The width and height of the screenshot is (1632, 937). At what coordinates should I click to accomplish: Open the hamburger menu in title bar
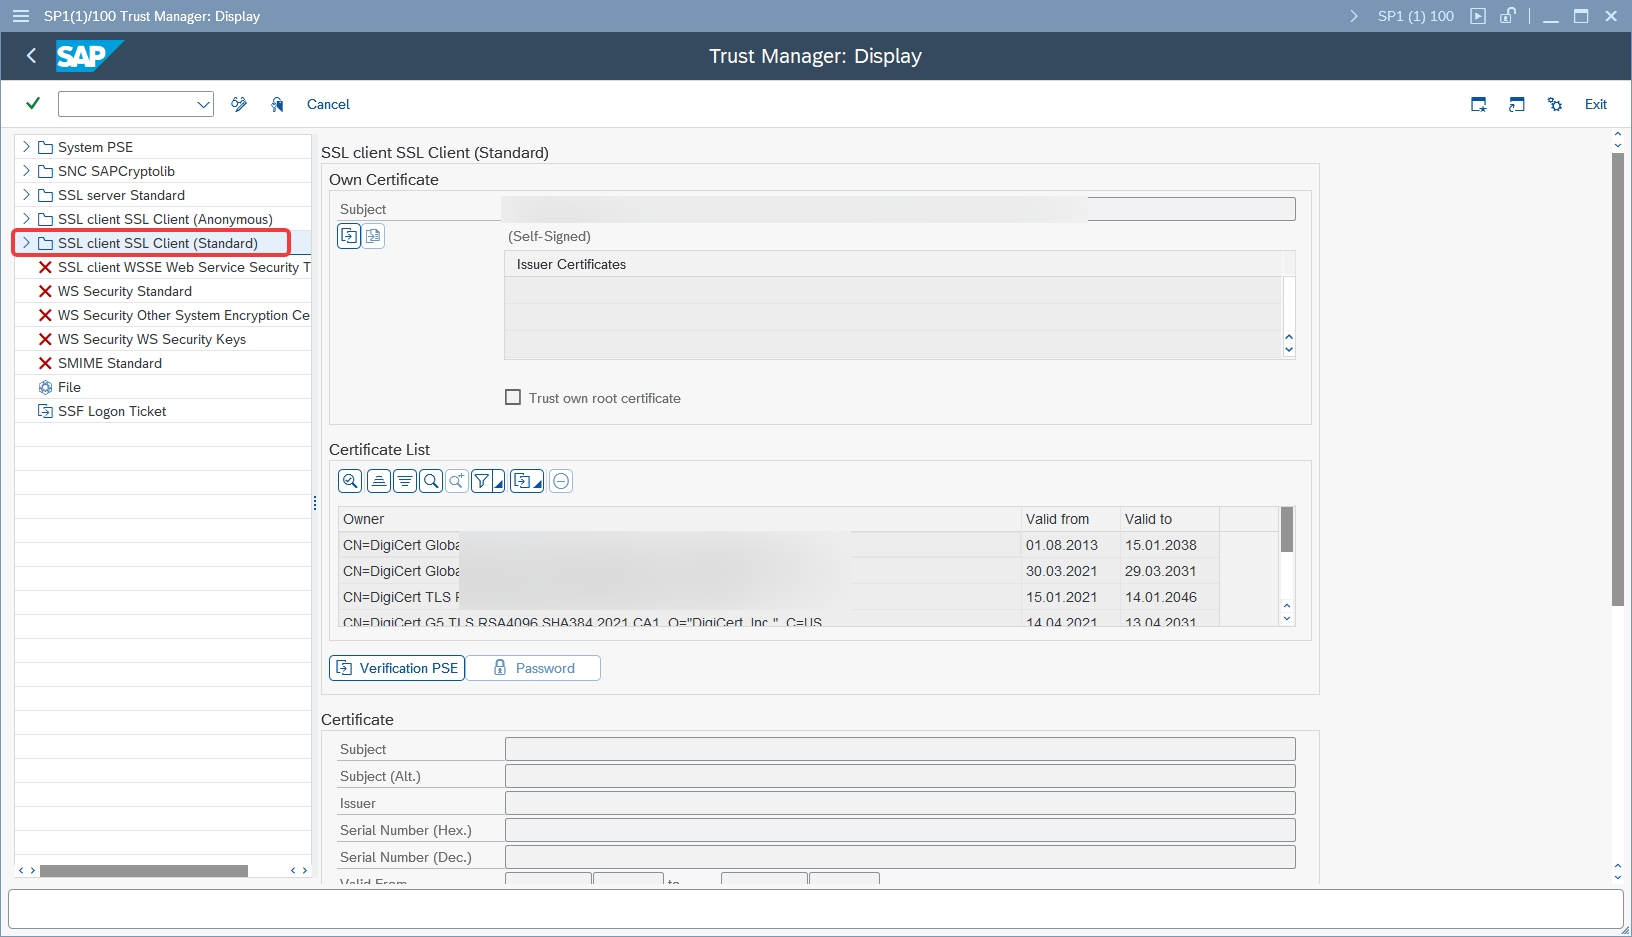(21, 16)
